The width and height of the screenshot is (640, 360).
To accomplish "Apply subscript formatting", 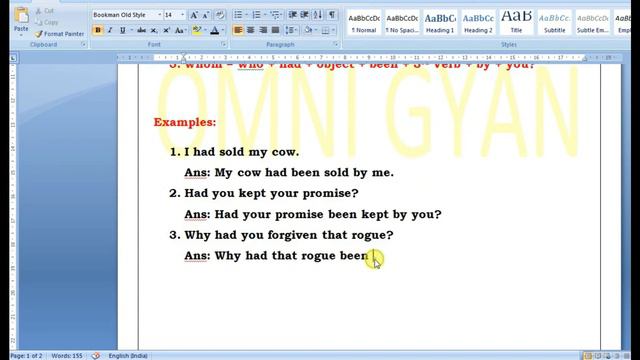I will (154, 30).
